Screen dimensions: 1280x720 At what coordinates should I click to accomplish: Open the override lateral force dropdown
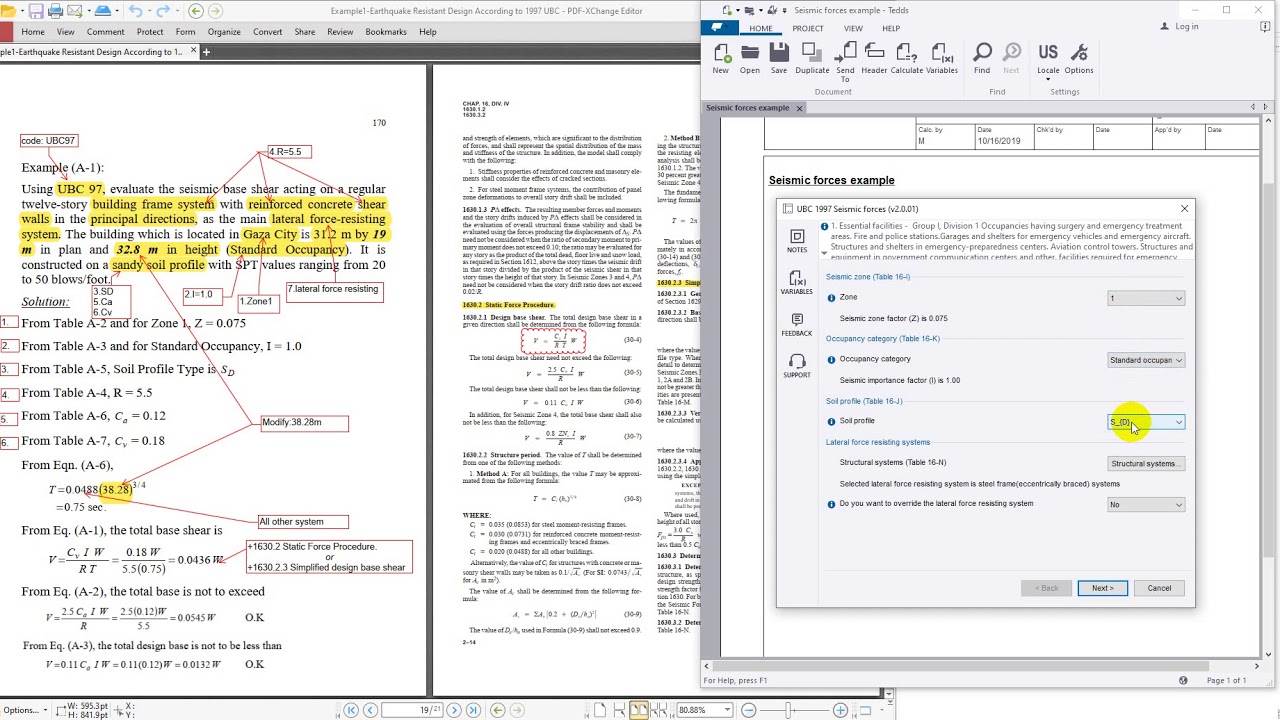(1146, 505)
